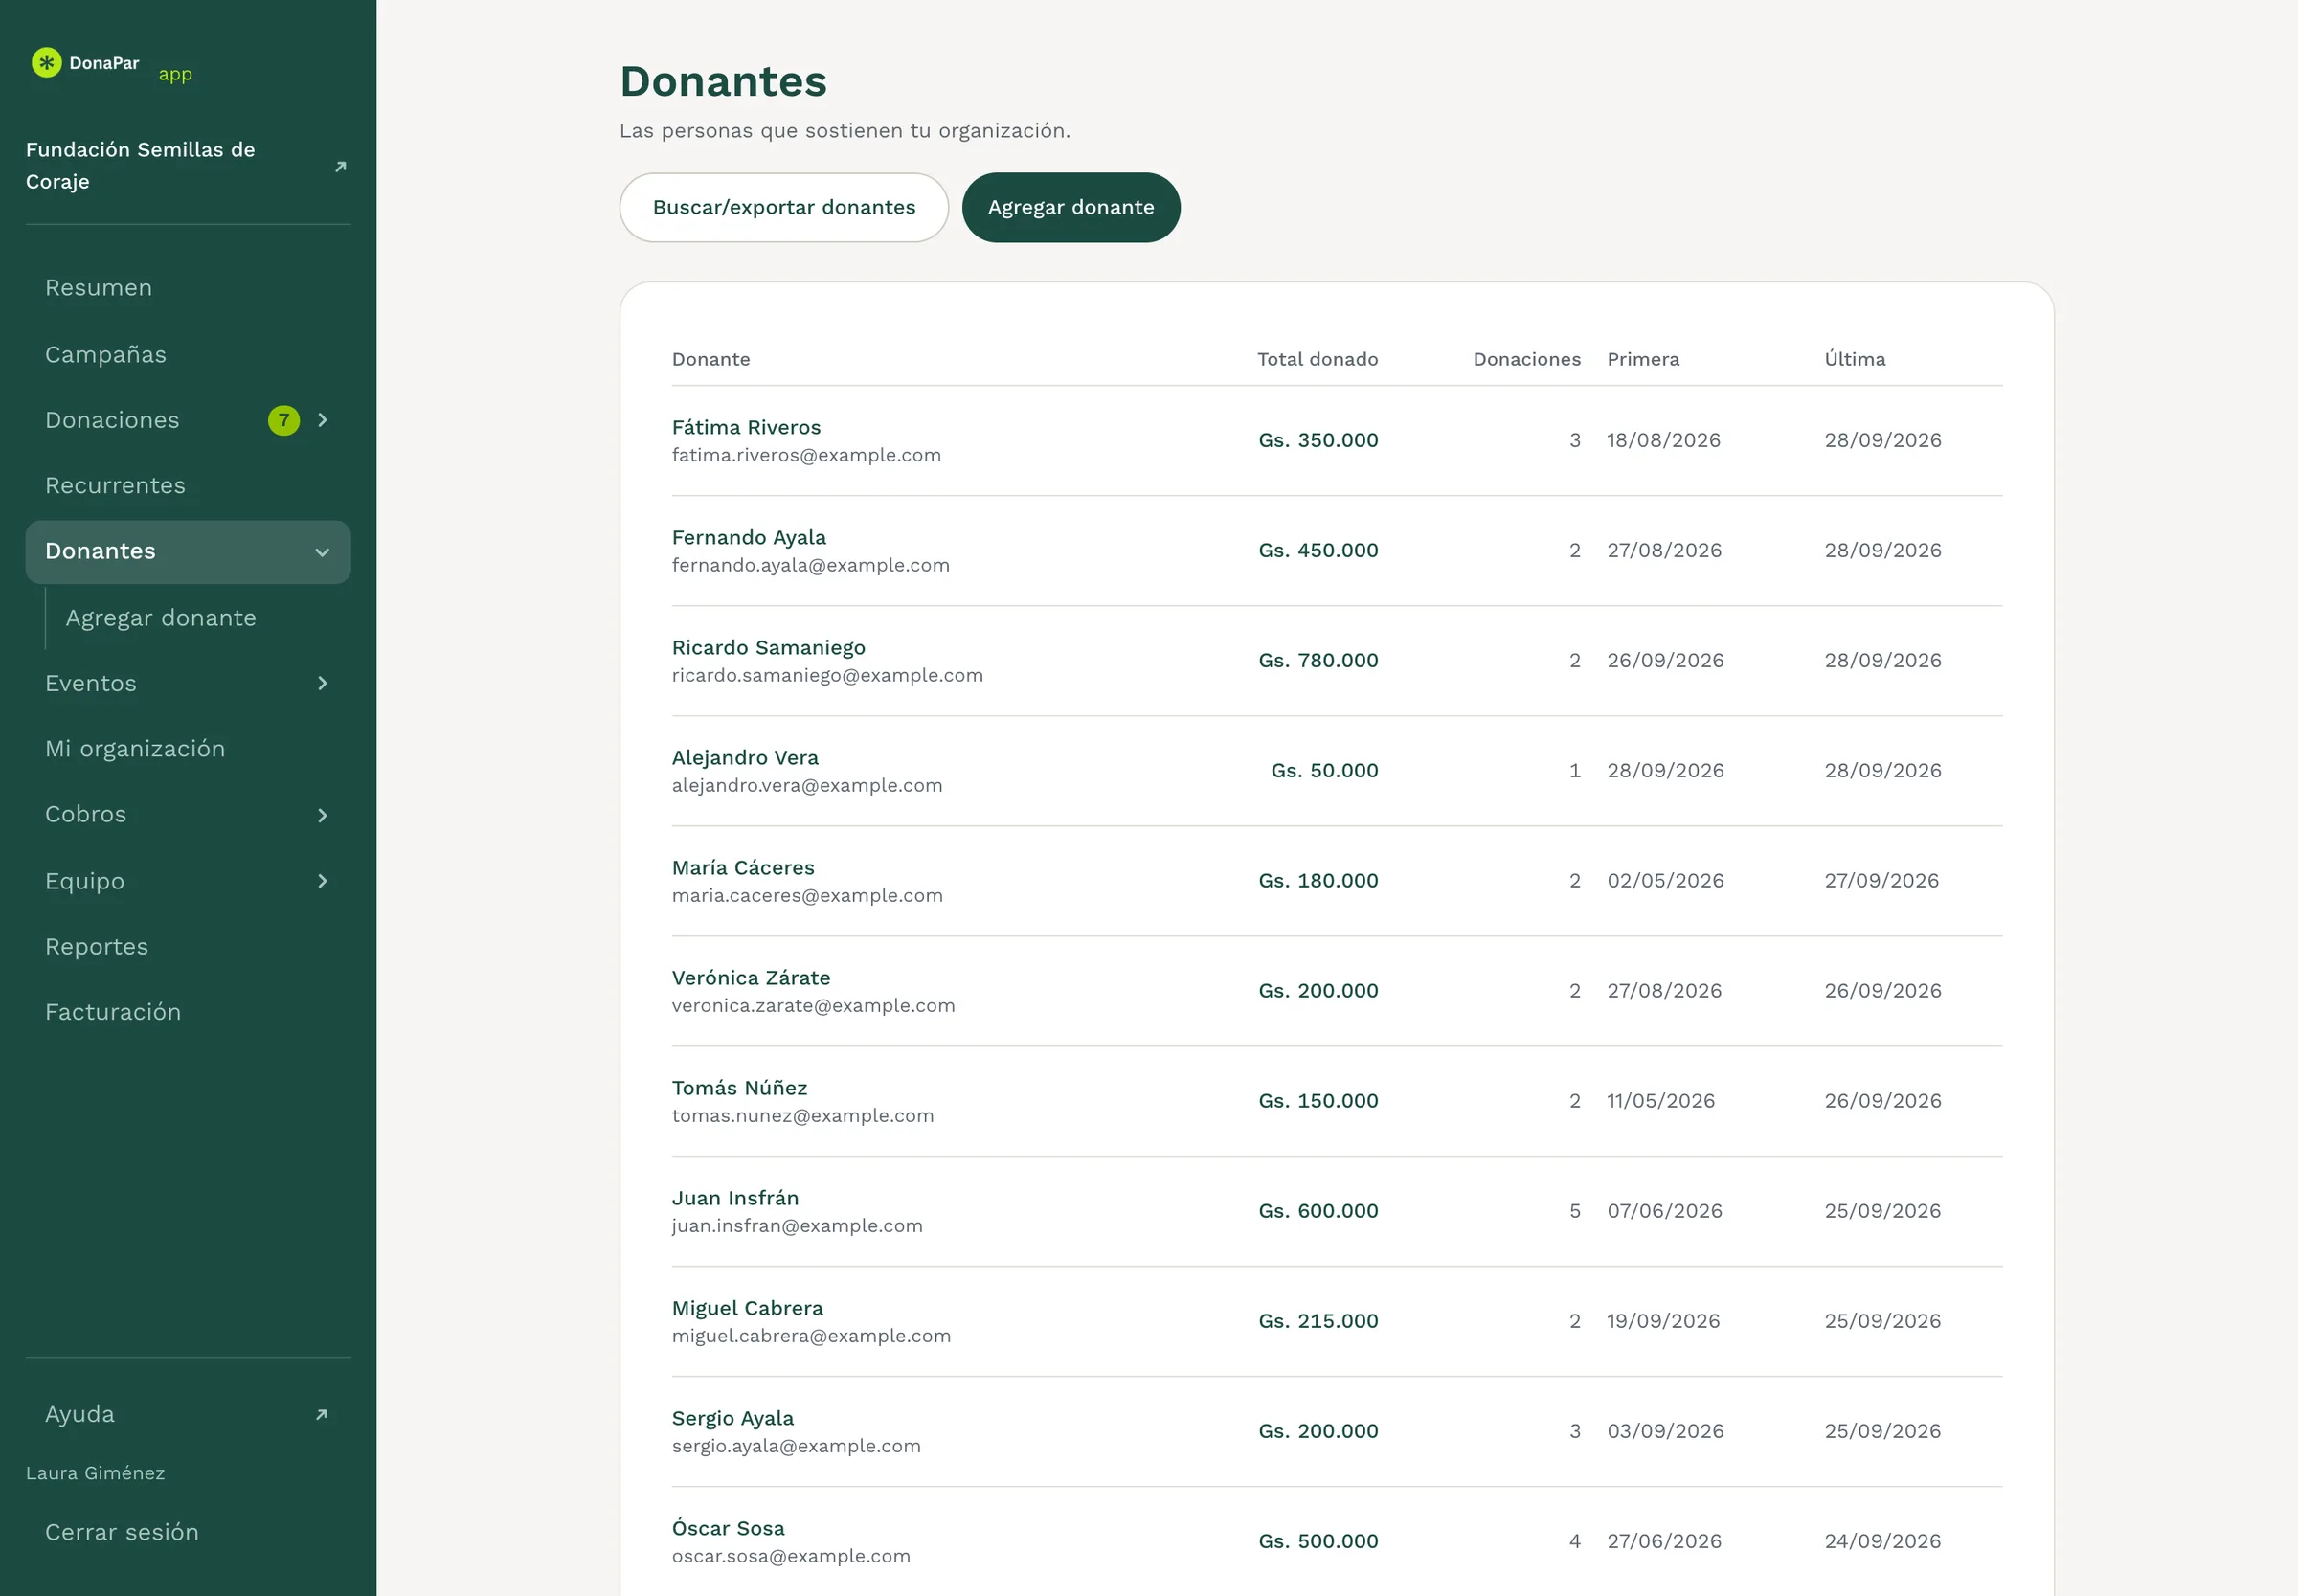
Task: Click the Ayuda external link arrow icon
Action: 321,1414
